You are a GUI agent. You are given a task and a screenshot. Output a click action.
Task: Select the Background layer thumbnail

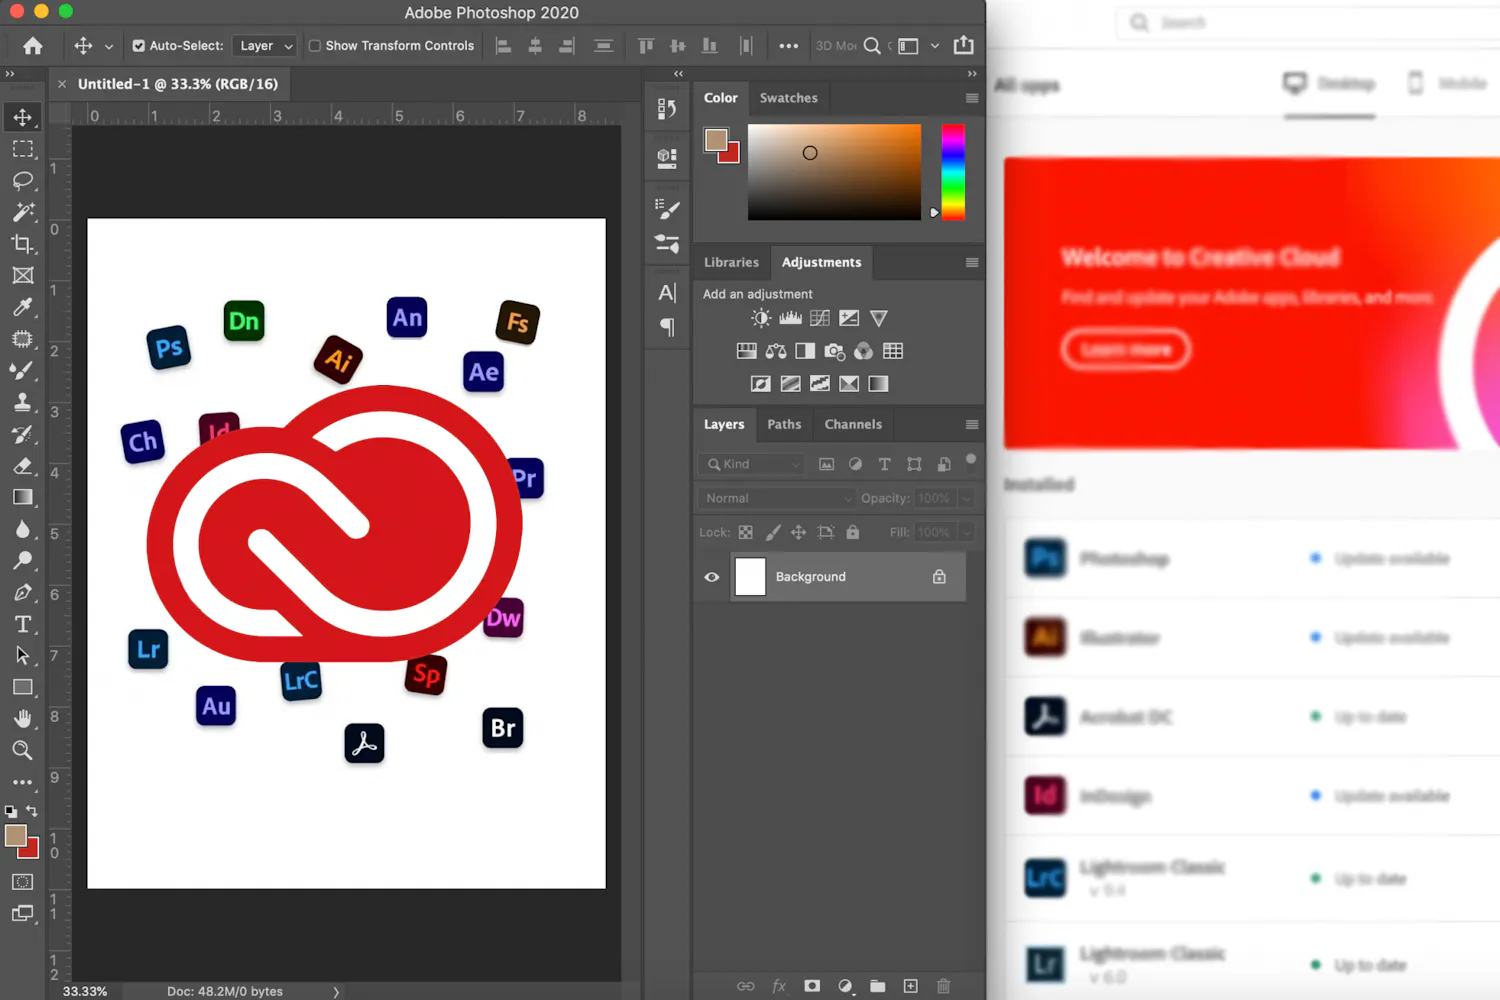[750, 577]
